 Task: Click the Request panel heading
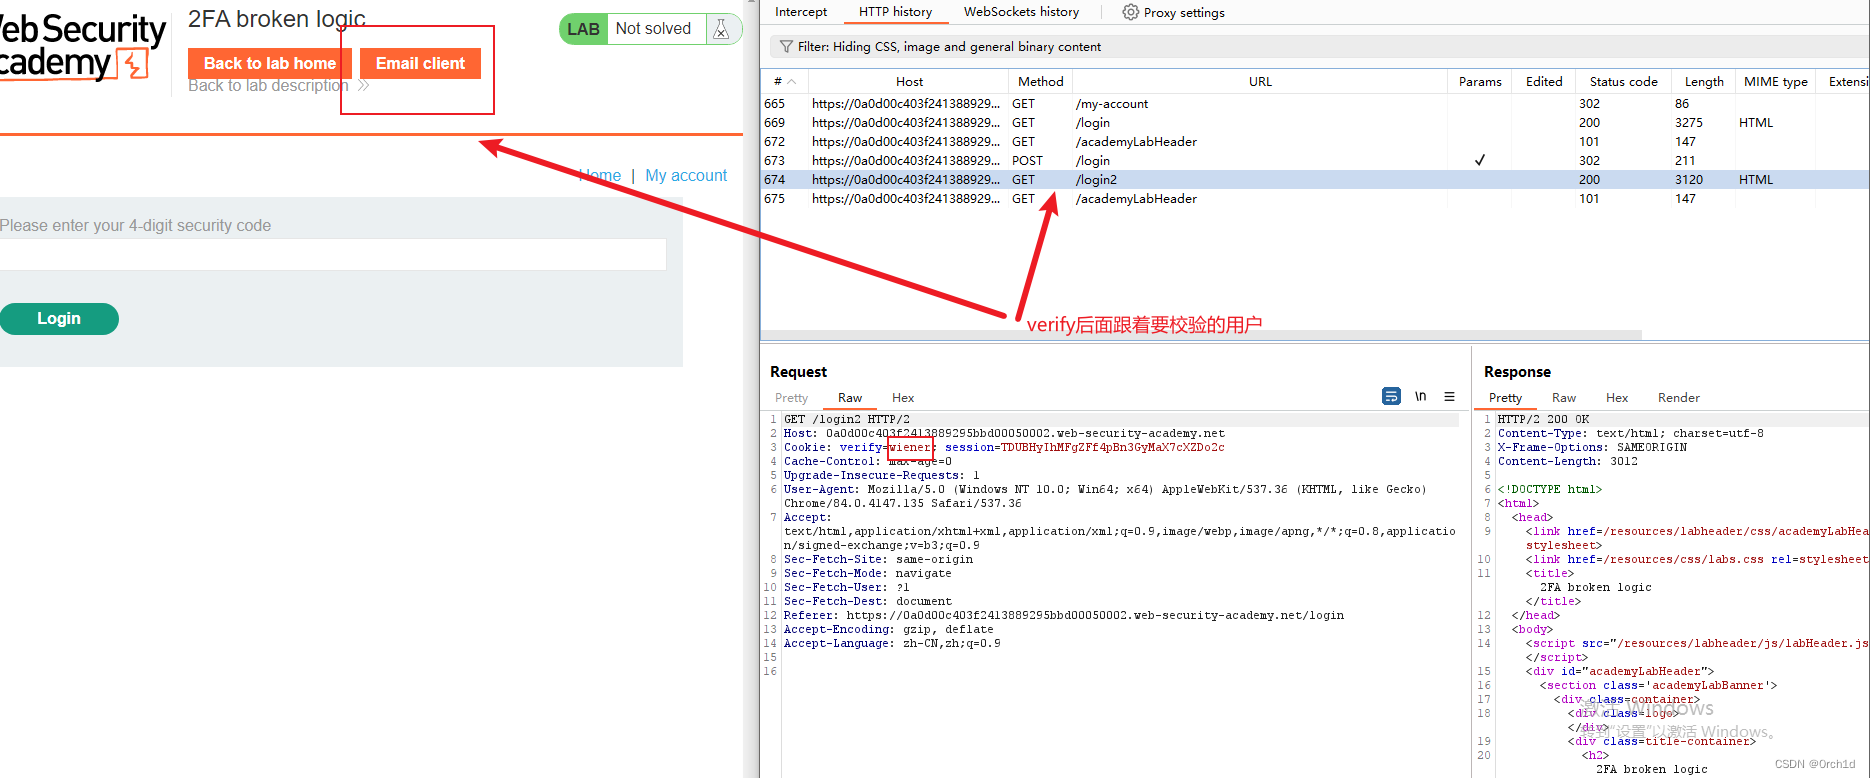[798, 371]
